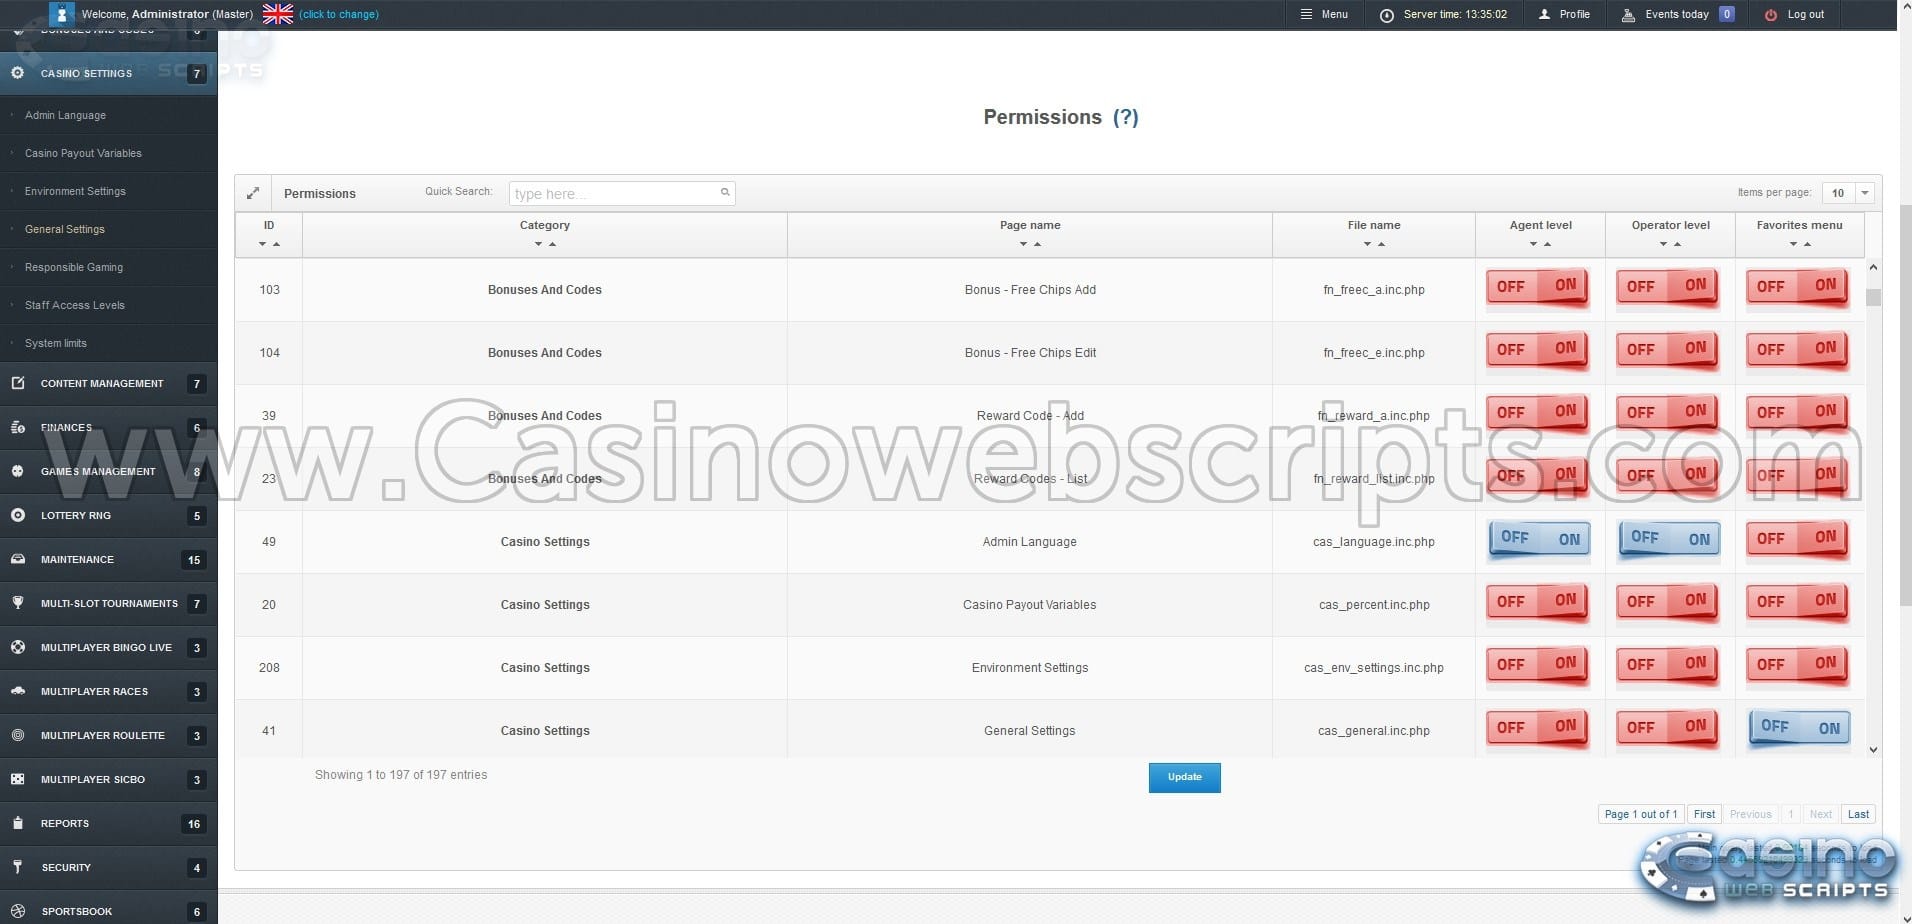Toggle Favorites menu for General Settings
Screen dimensions: 1912x924
pyautogui.click(x=1798, y=729)
